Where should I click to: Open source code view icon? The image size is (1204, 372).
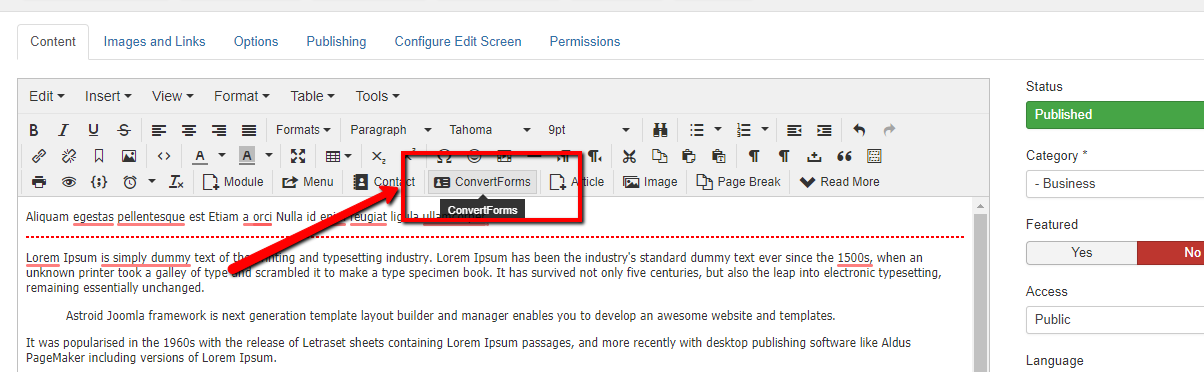164,156
